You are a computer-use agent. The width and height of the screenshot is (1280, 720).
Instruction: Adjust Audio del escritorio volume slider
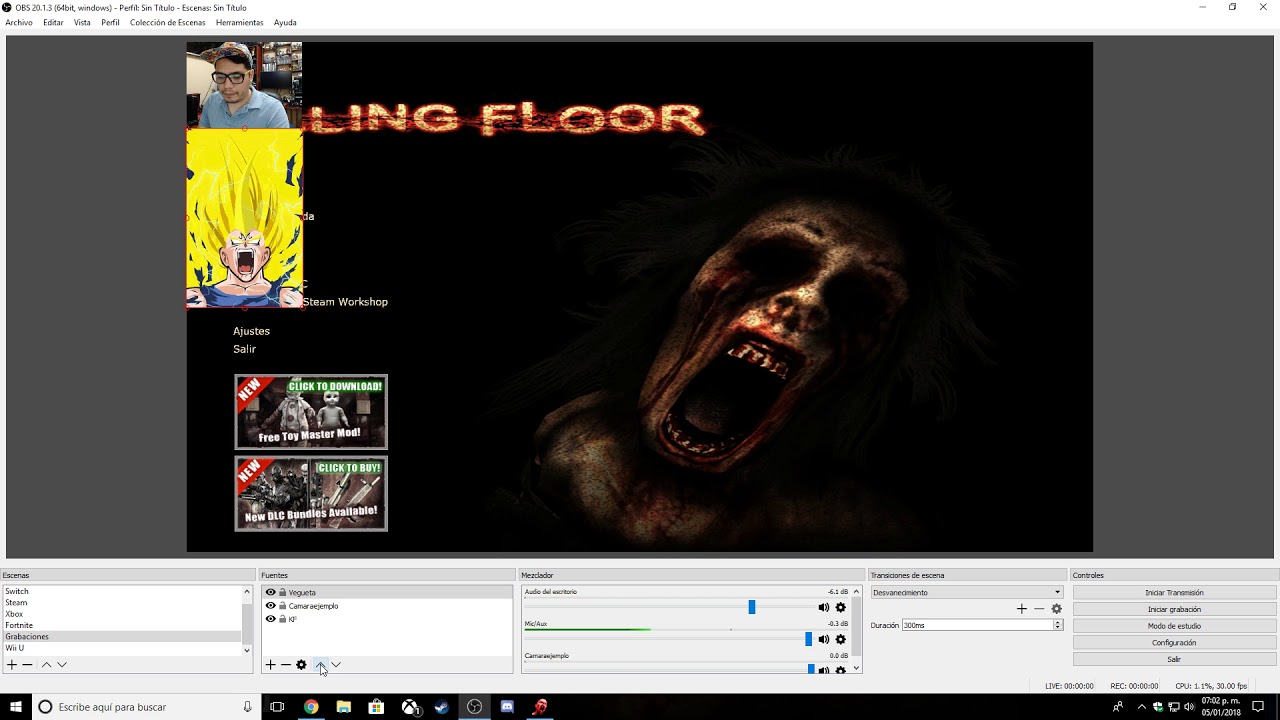click(x=752, y=607)
